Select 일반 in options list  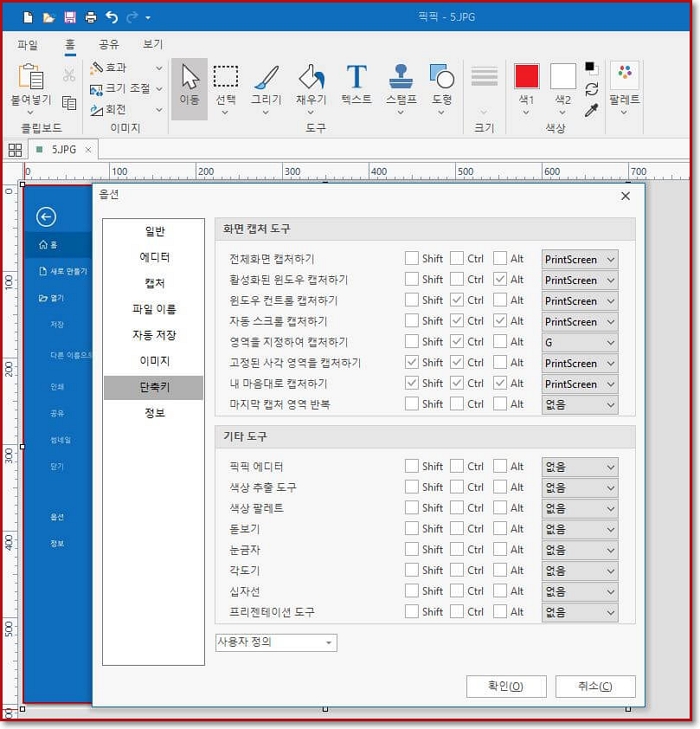(x=154, y=231)
